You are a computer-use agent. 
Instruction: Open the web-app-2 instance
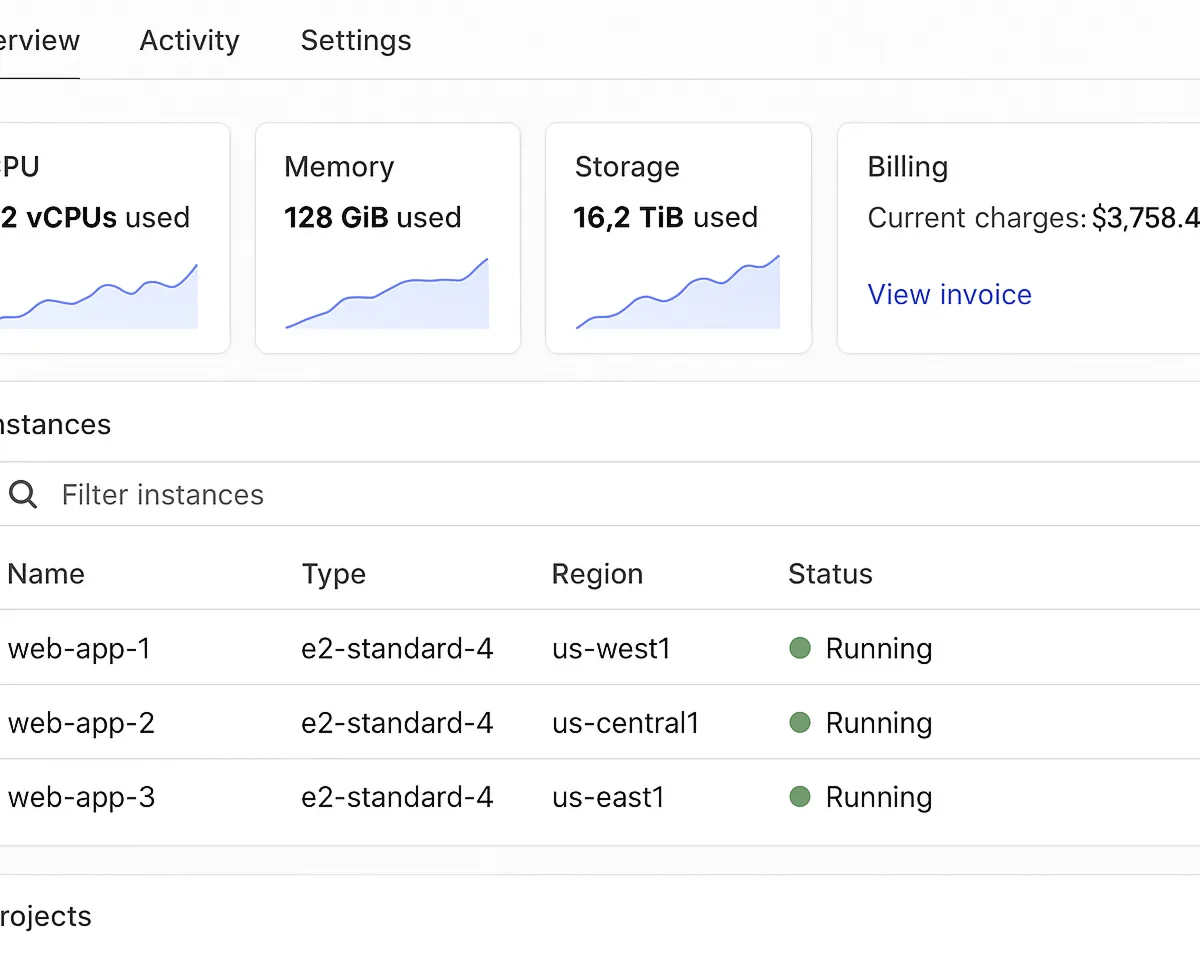(81, 723)
